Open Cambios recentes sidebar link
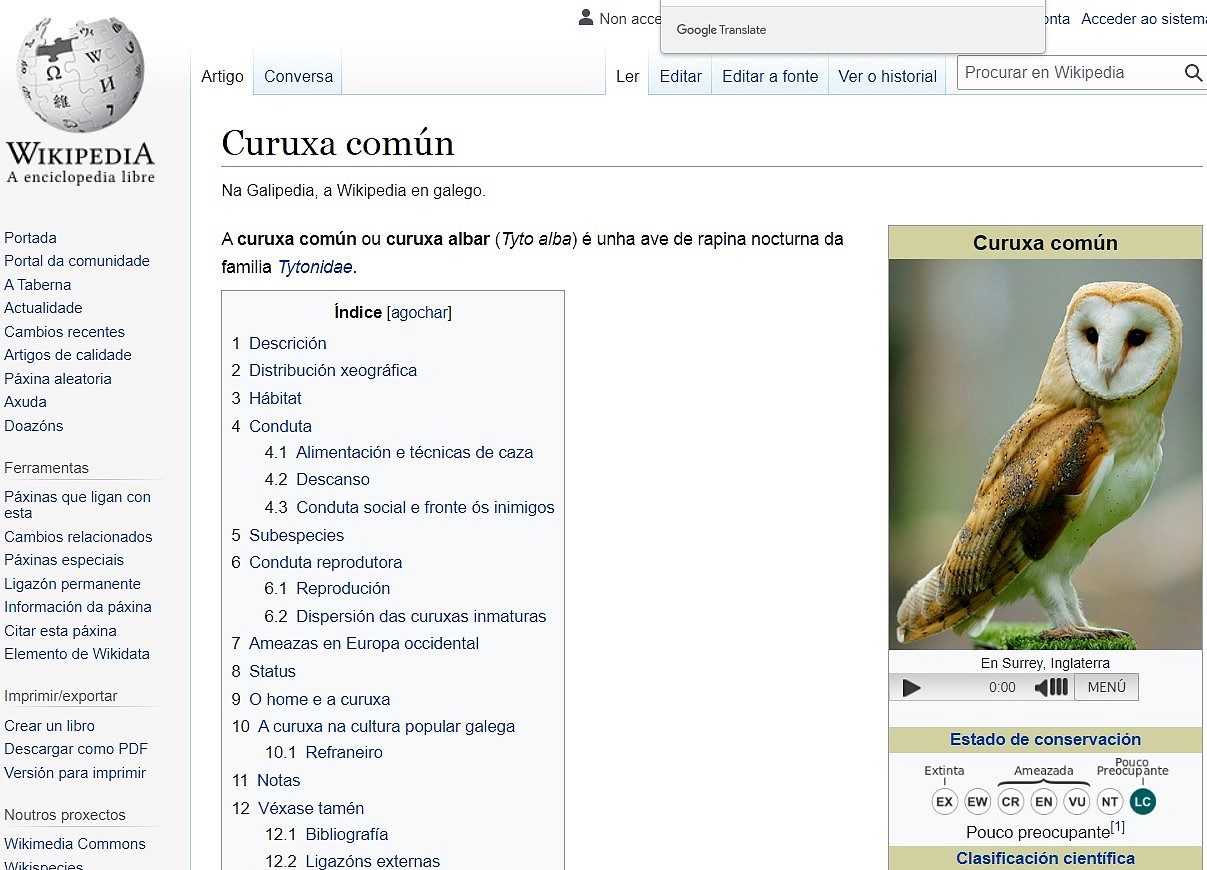Viewport: 1207px width, 870px height. coord(65,332)
